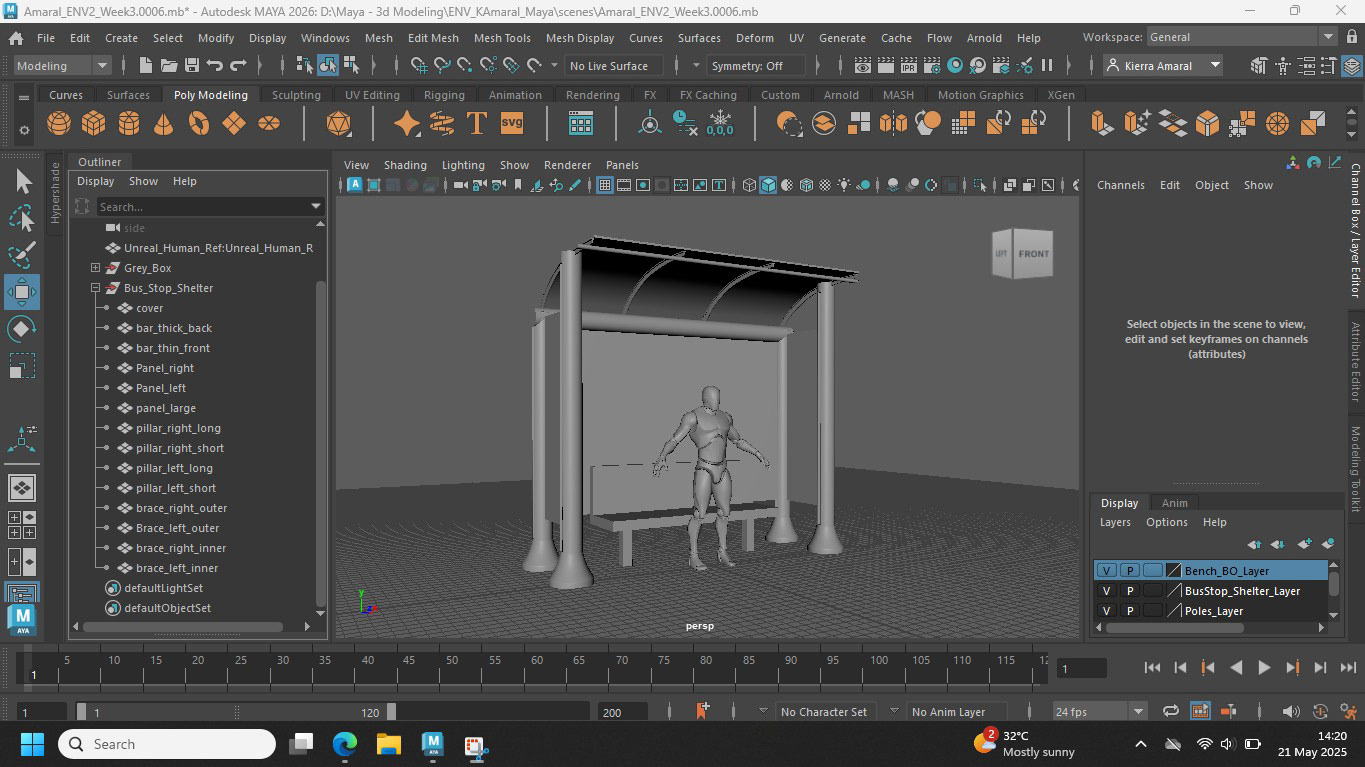Click the Platonic solid shelf icon
This screenshot has width=1365, height=767.
[x=339, y=124]
